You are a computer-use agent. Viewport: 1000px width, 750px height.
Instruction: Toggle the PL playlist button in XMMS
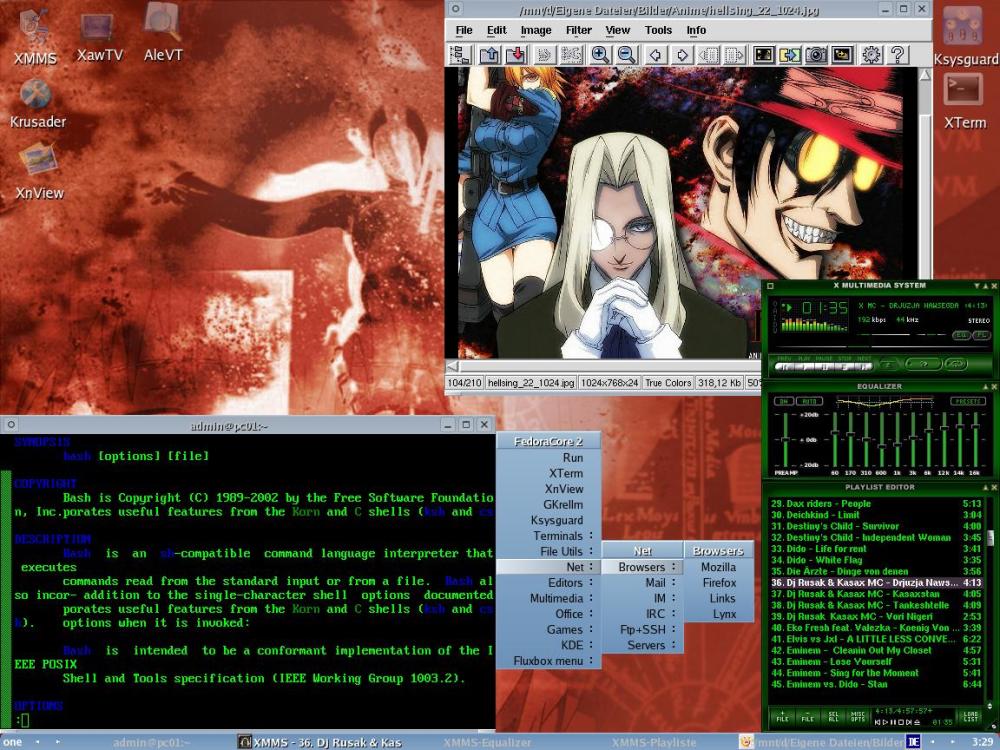pos(982,335)
